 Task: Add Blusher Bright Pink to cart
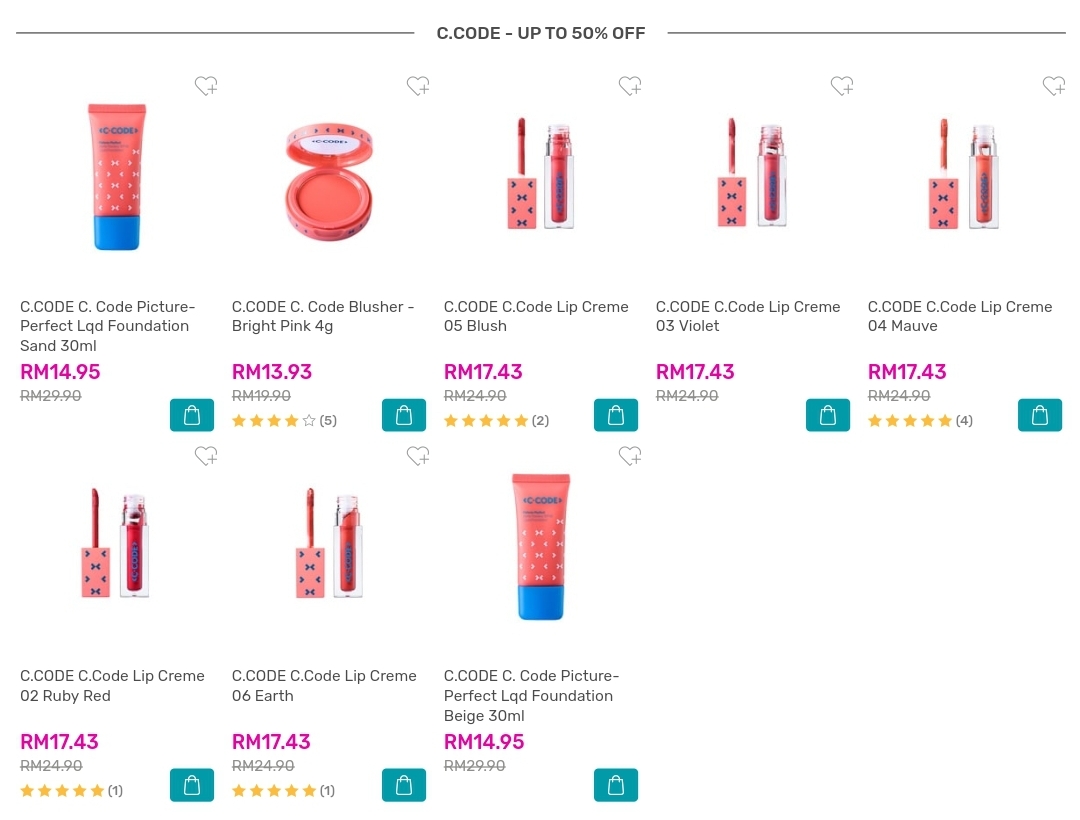404,415
